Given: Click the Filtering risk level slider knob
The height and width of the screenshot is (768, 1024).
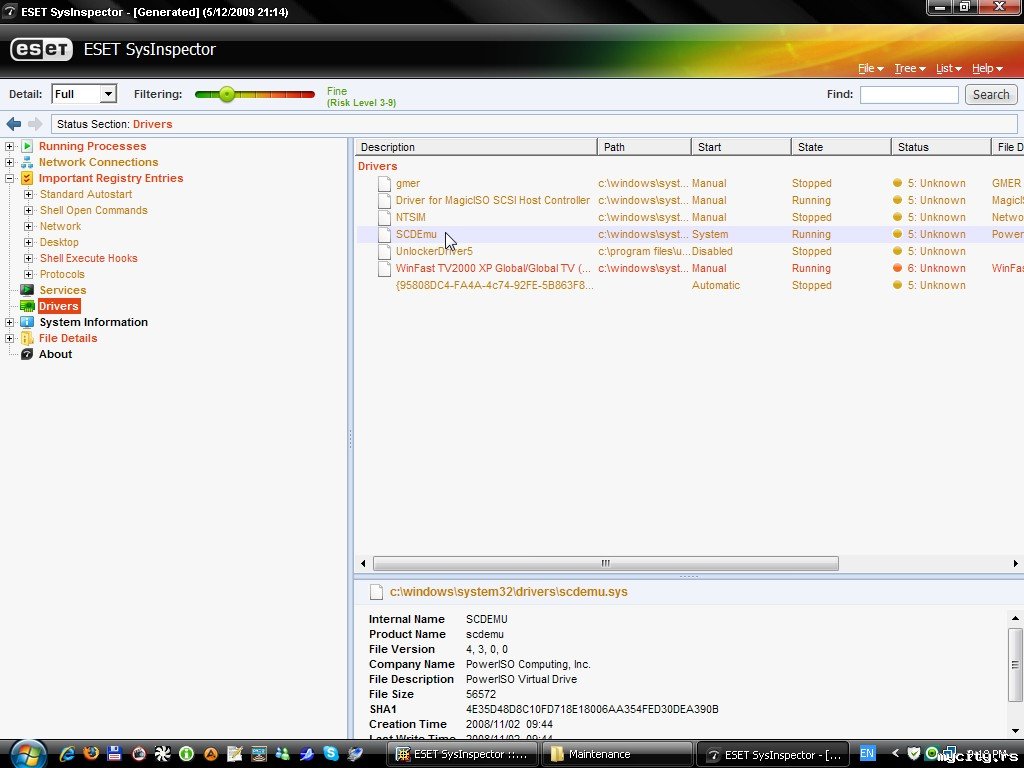Looking at the screenshot, I should 227,94.
